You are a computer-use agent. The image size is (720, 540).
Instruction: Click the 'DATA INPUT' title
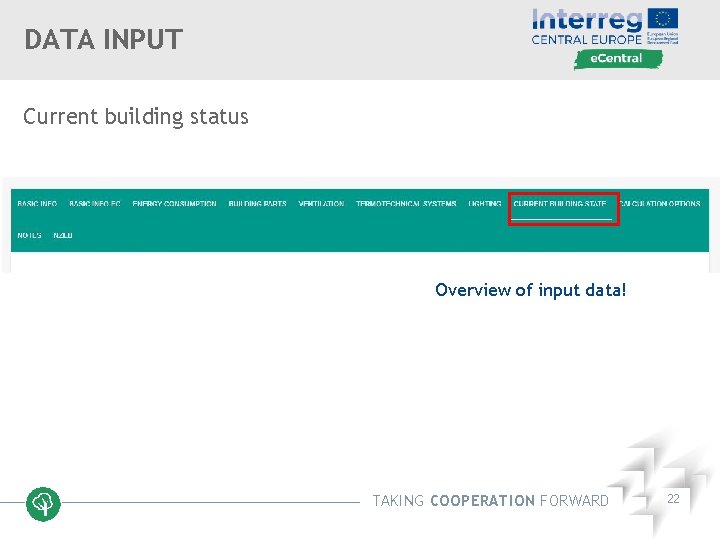pyautogui.click(x=104, y=39)
